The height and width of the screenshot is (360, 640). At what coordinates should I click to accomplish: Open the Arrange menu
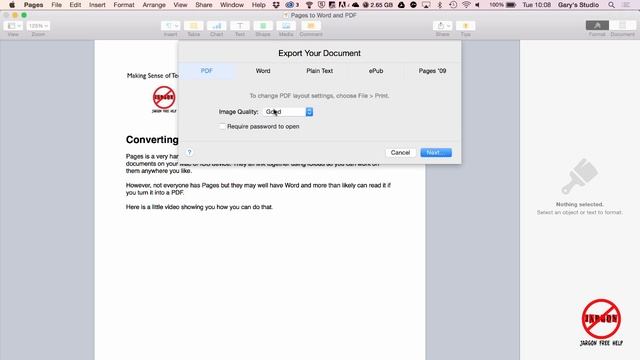[x=154, y=5]
